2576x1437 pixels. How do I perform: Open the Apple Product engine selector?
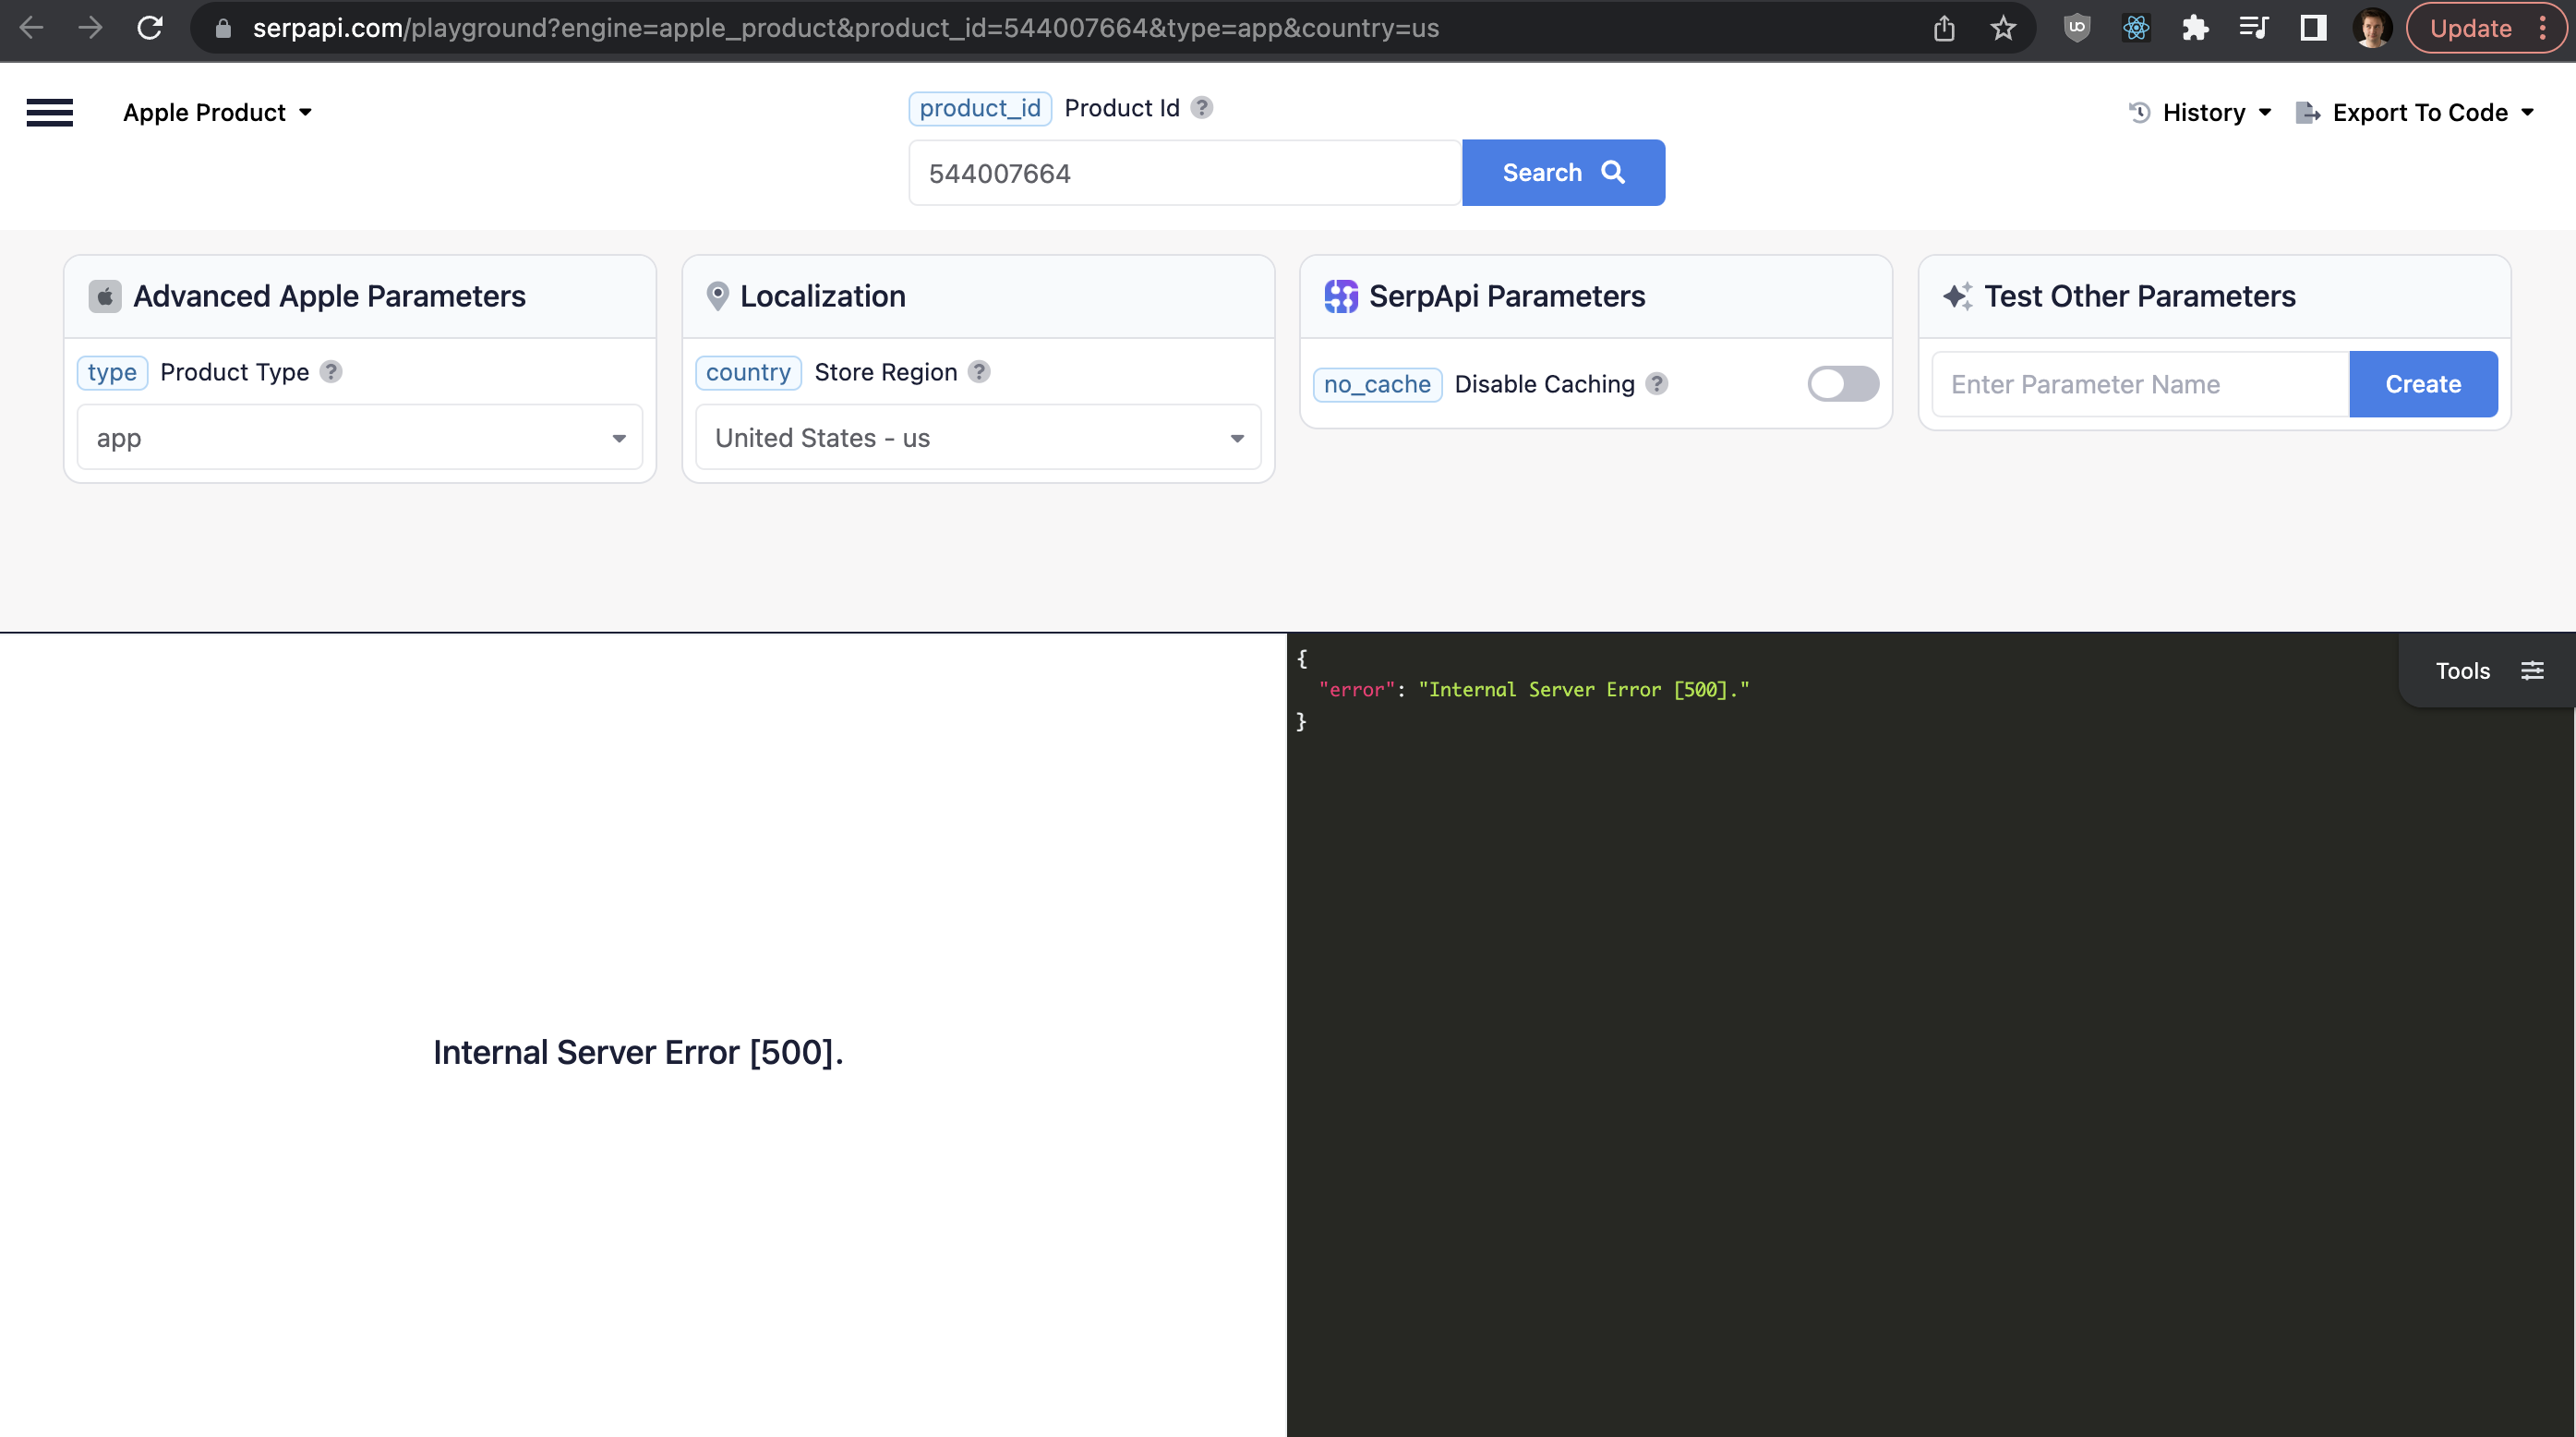[x=217, y=112]
